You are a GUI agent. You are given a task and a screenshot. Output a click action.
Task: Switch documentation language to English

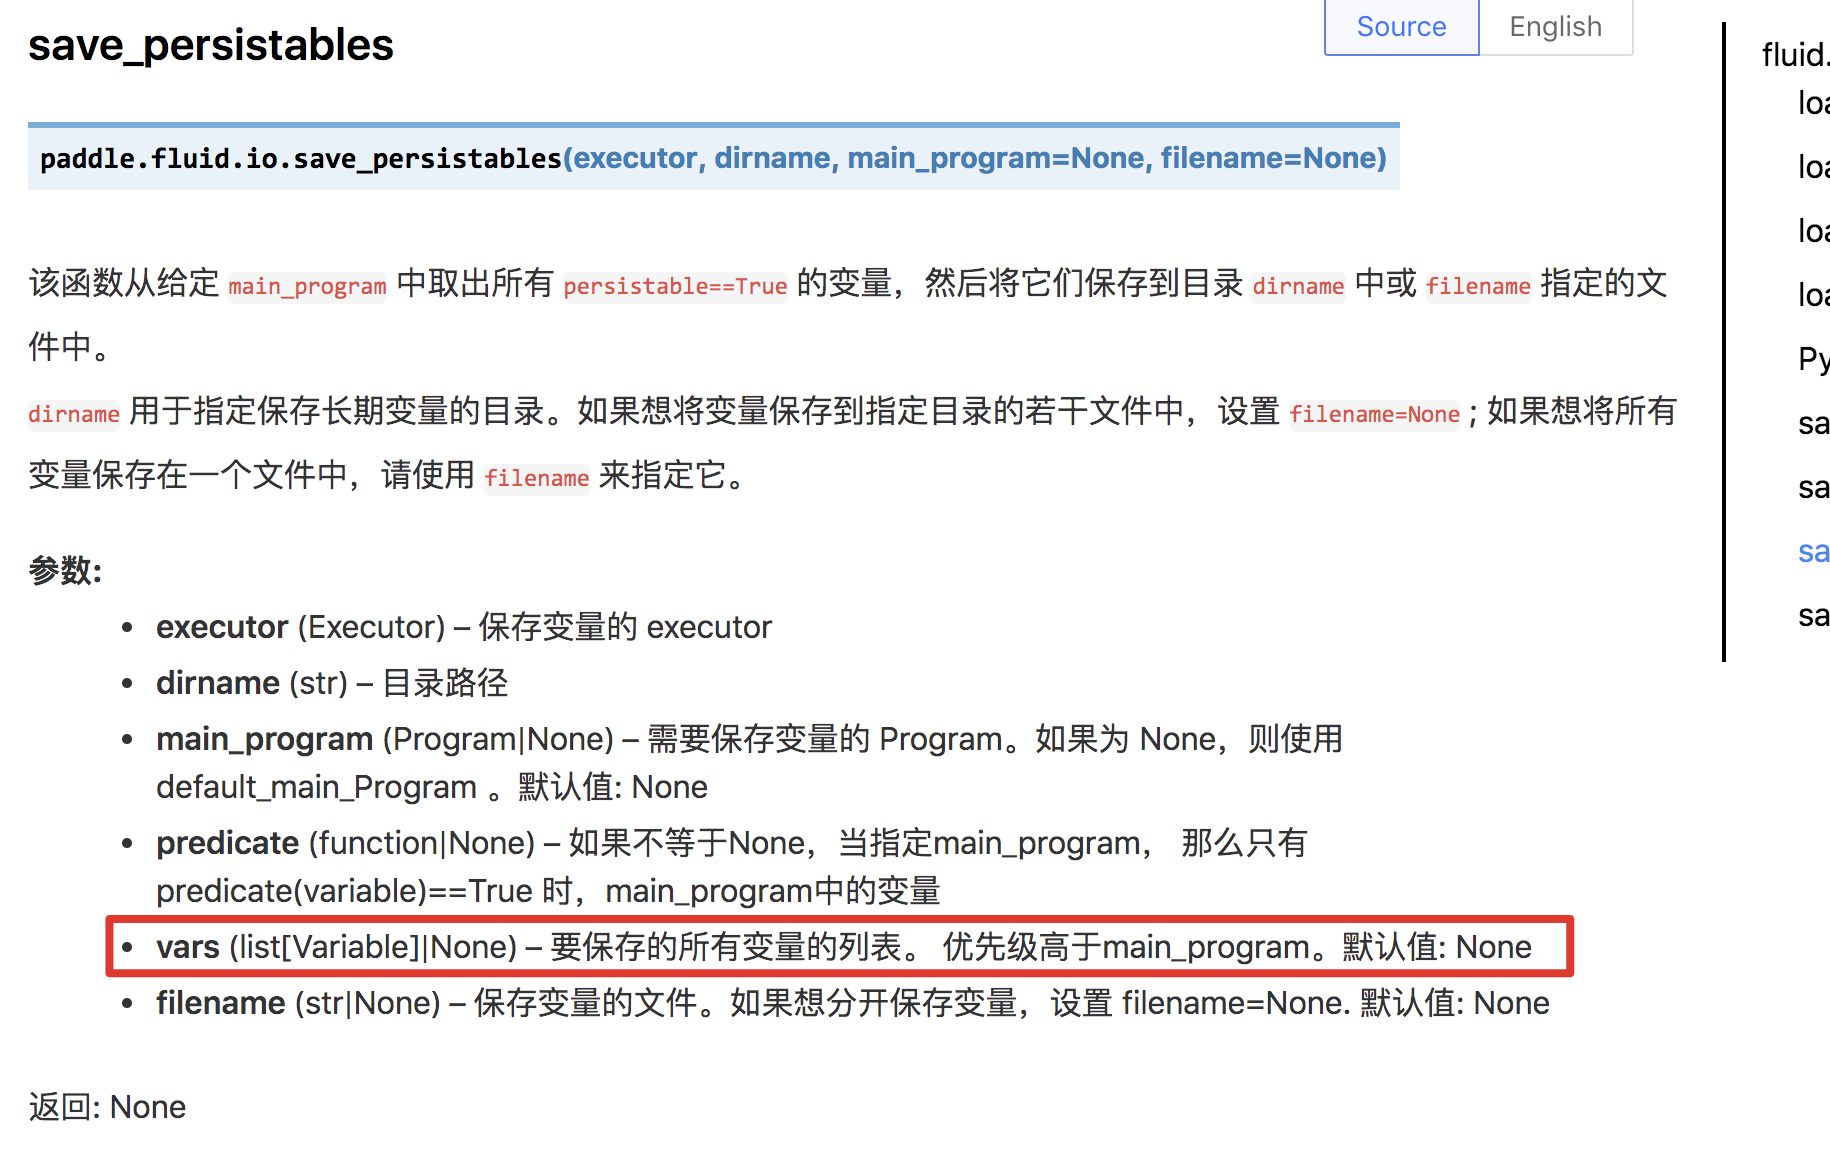coord(1556,27)
